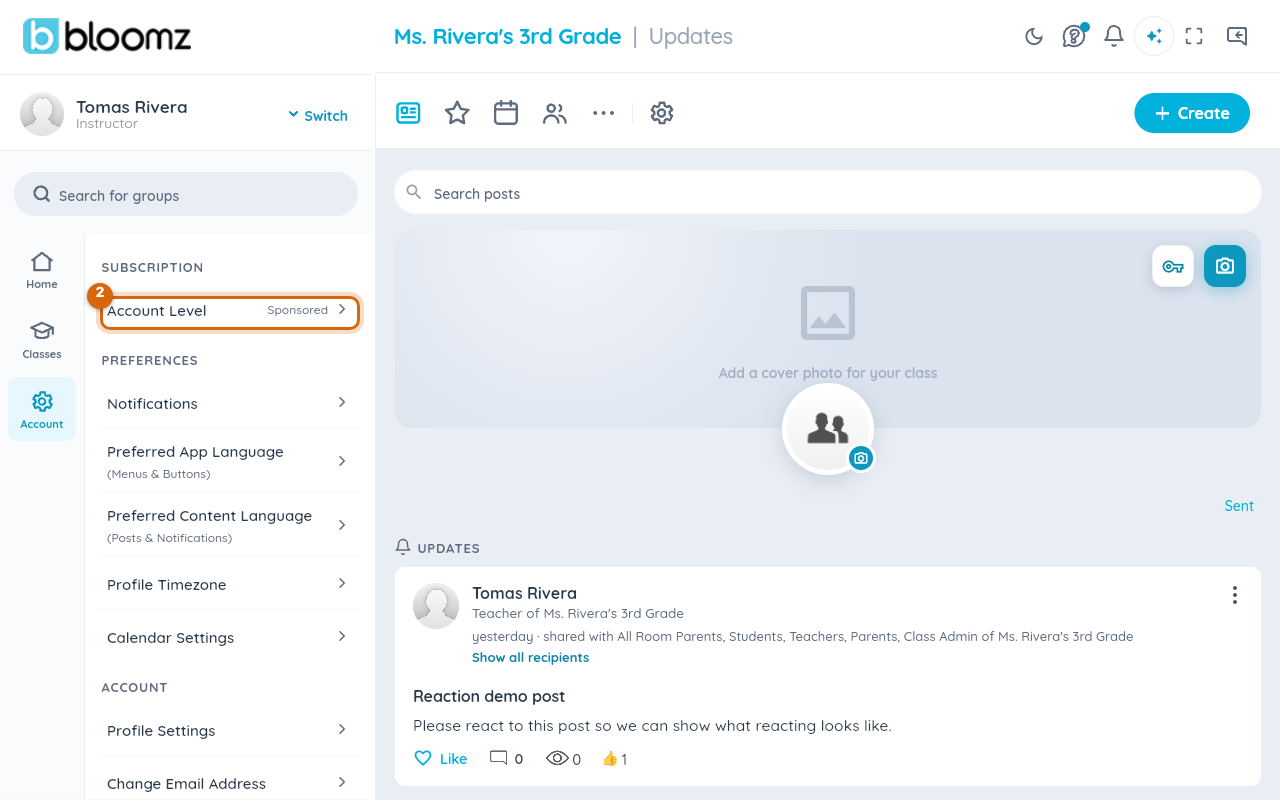Open the help chat question icon

pos(1074,37)
